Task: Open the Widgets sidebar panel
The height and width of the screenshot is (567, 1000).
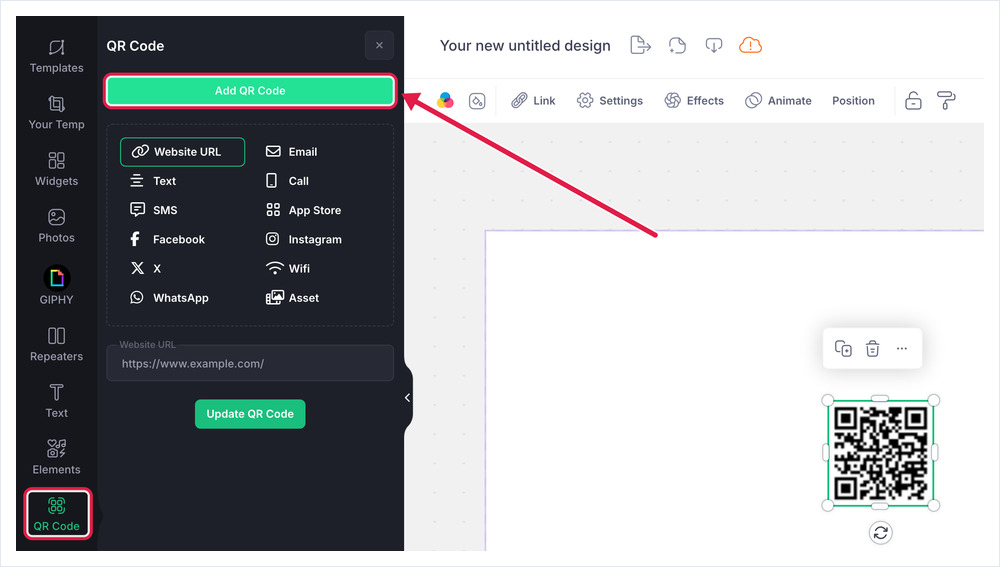Action: pos(56,169)
